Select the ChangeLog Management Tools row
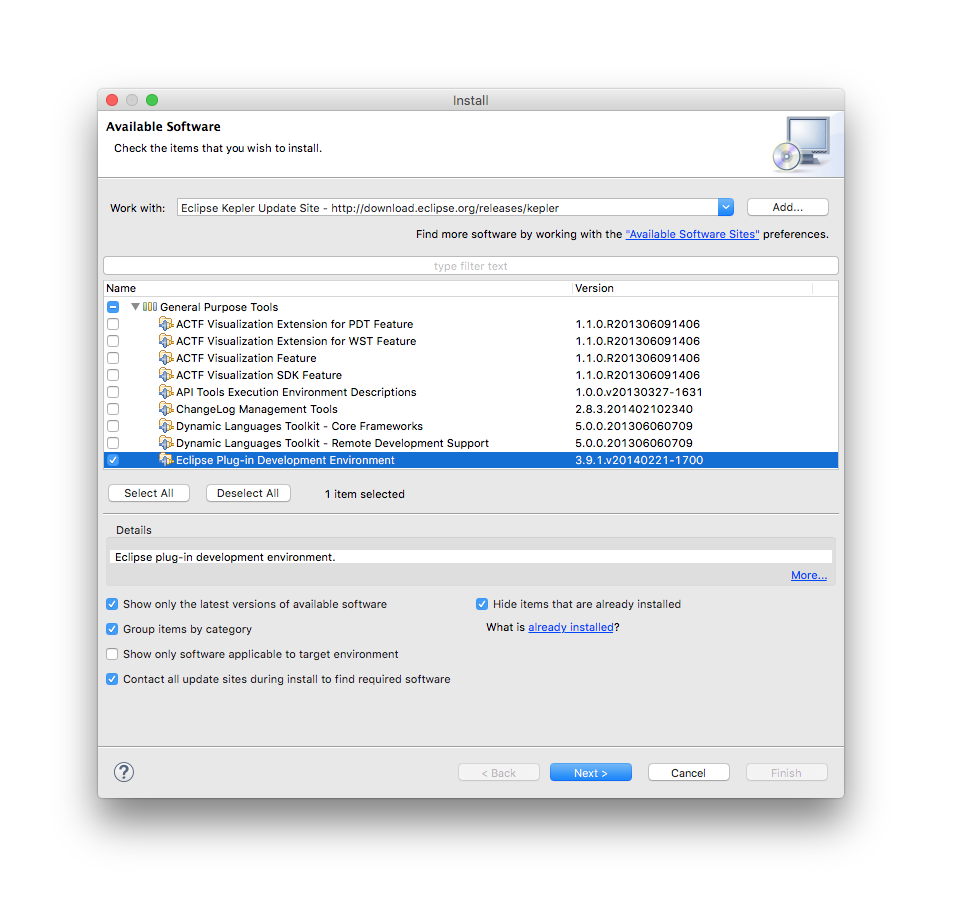Screen dimensions: 977x920 (x=471, y=409)
